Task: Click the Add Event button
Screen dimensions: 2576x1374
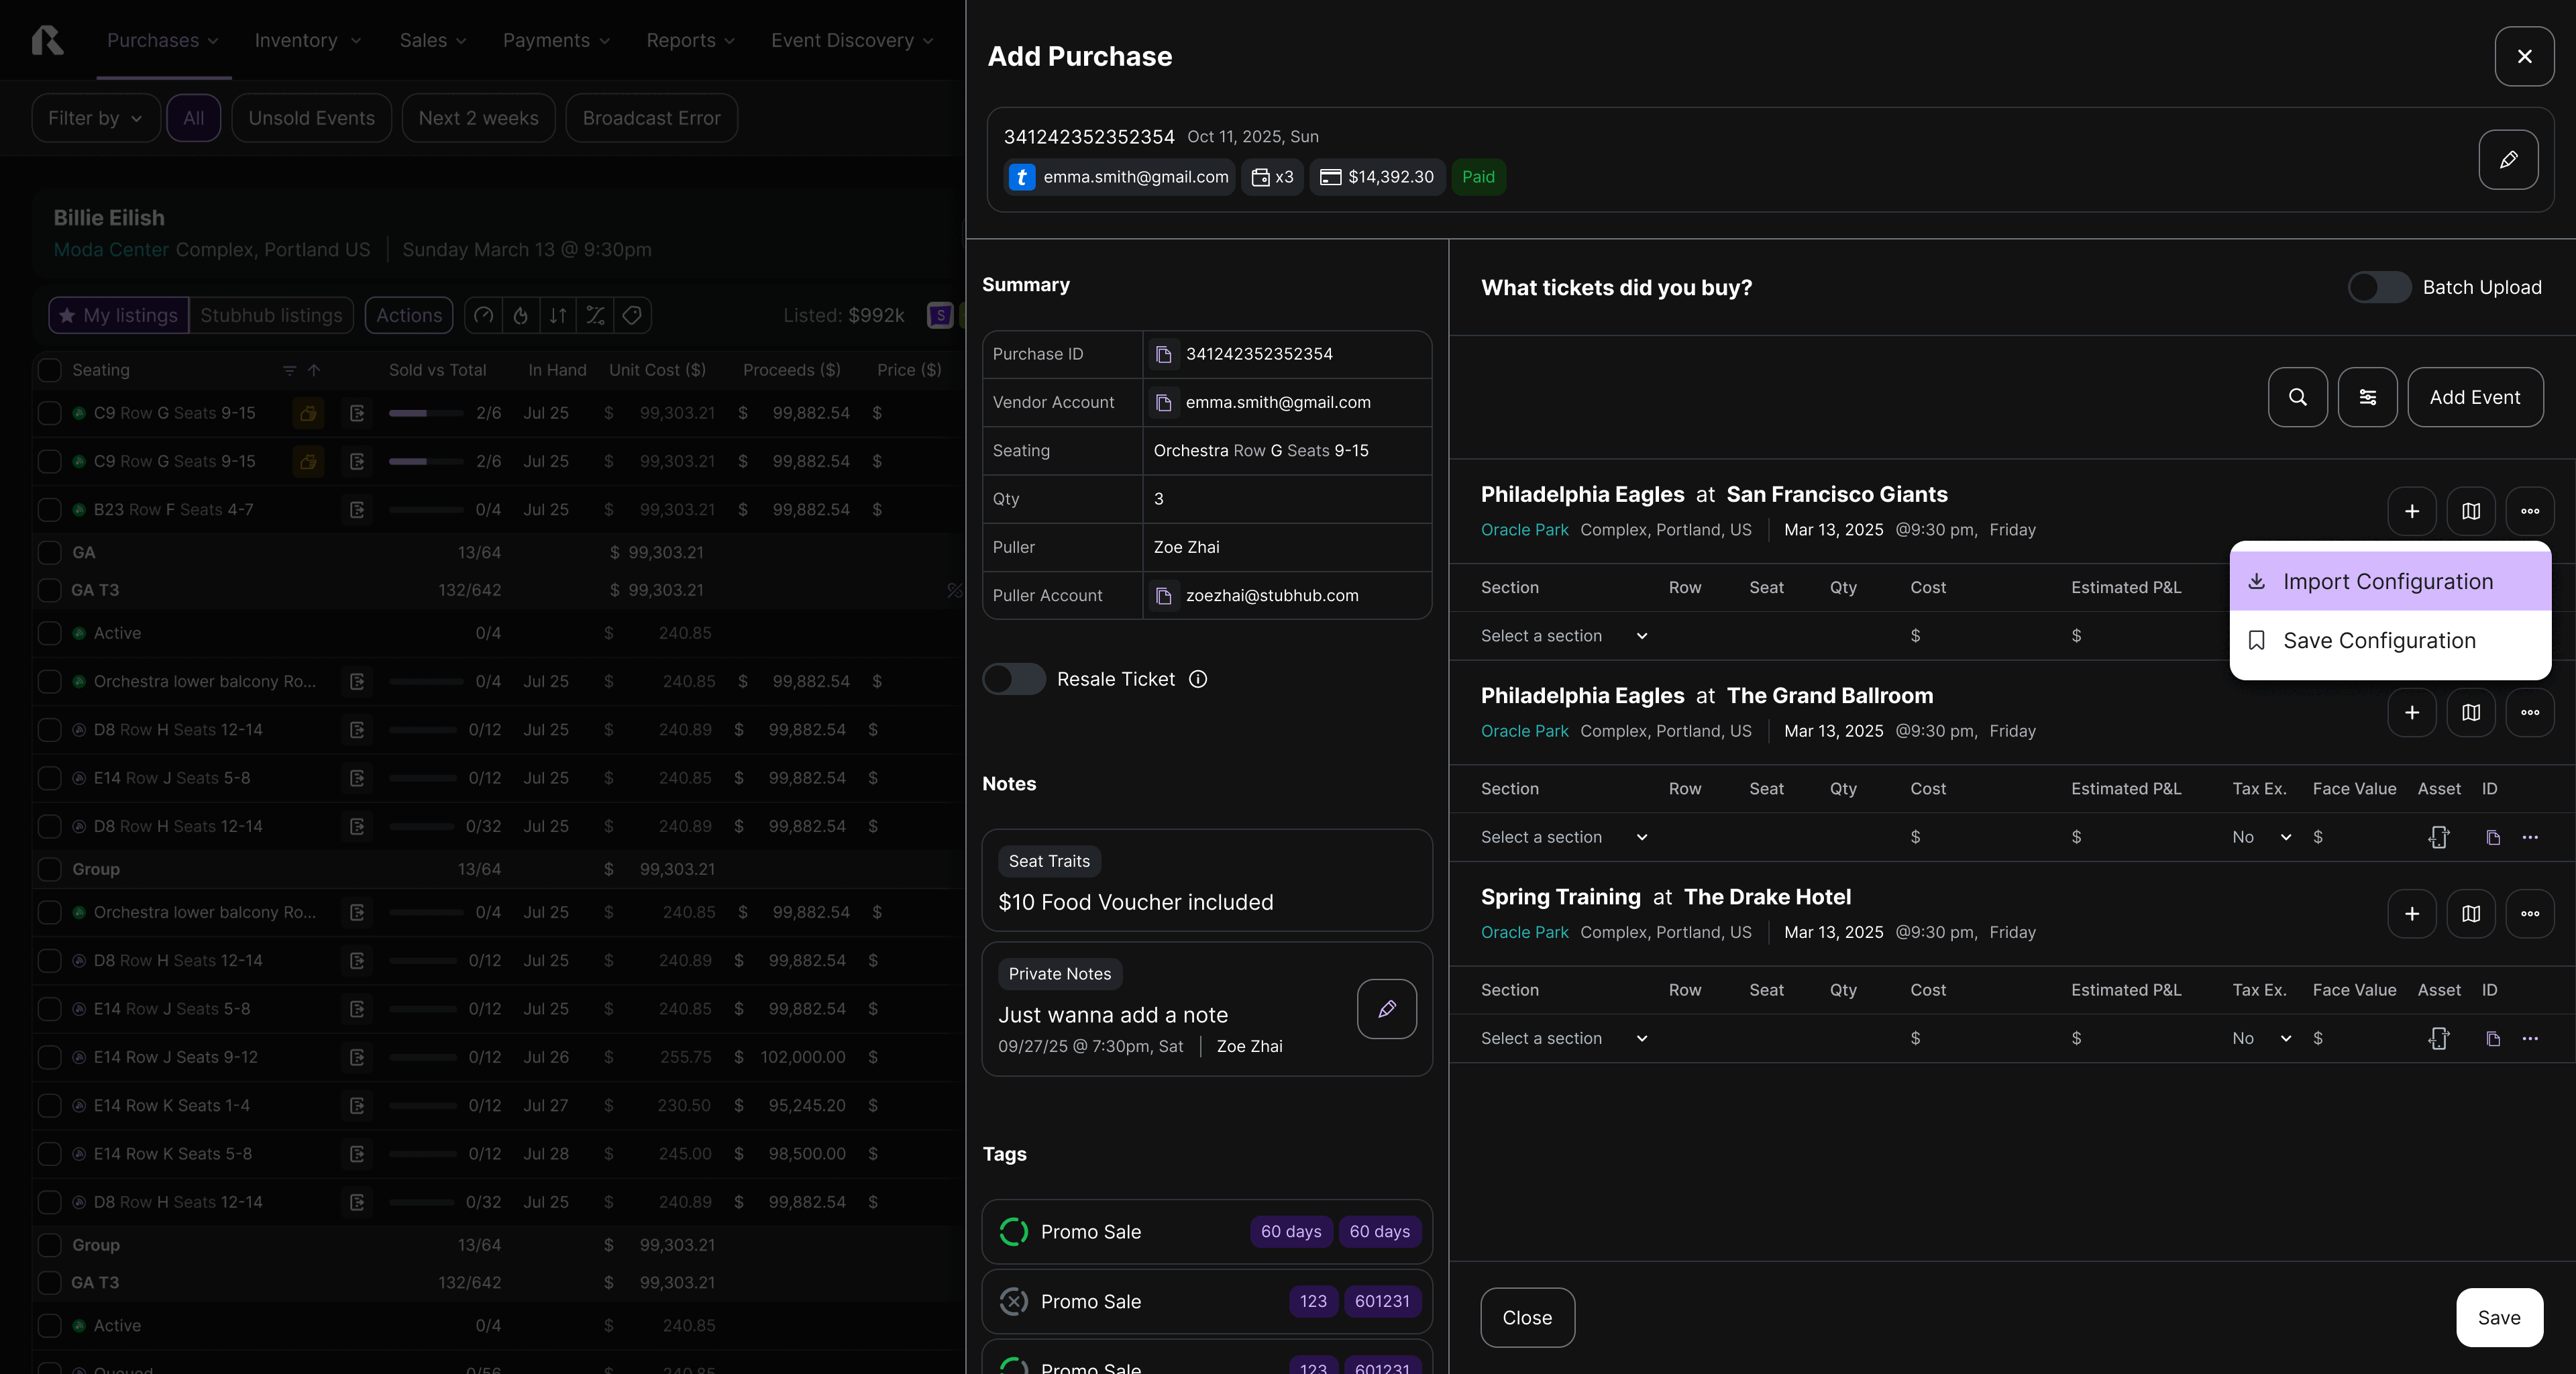Action: (2474, 397)
